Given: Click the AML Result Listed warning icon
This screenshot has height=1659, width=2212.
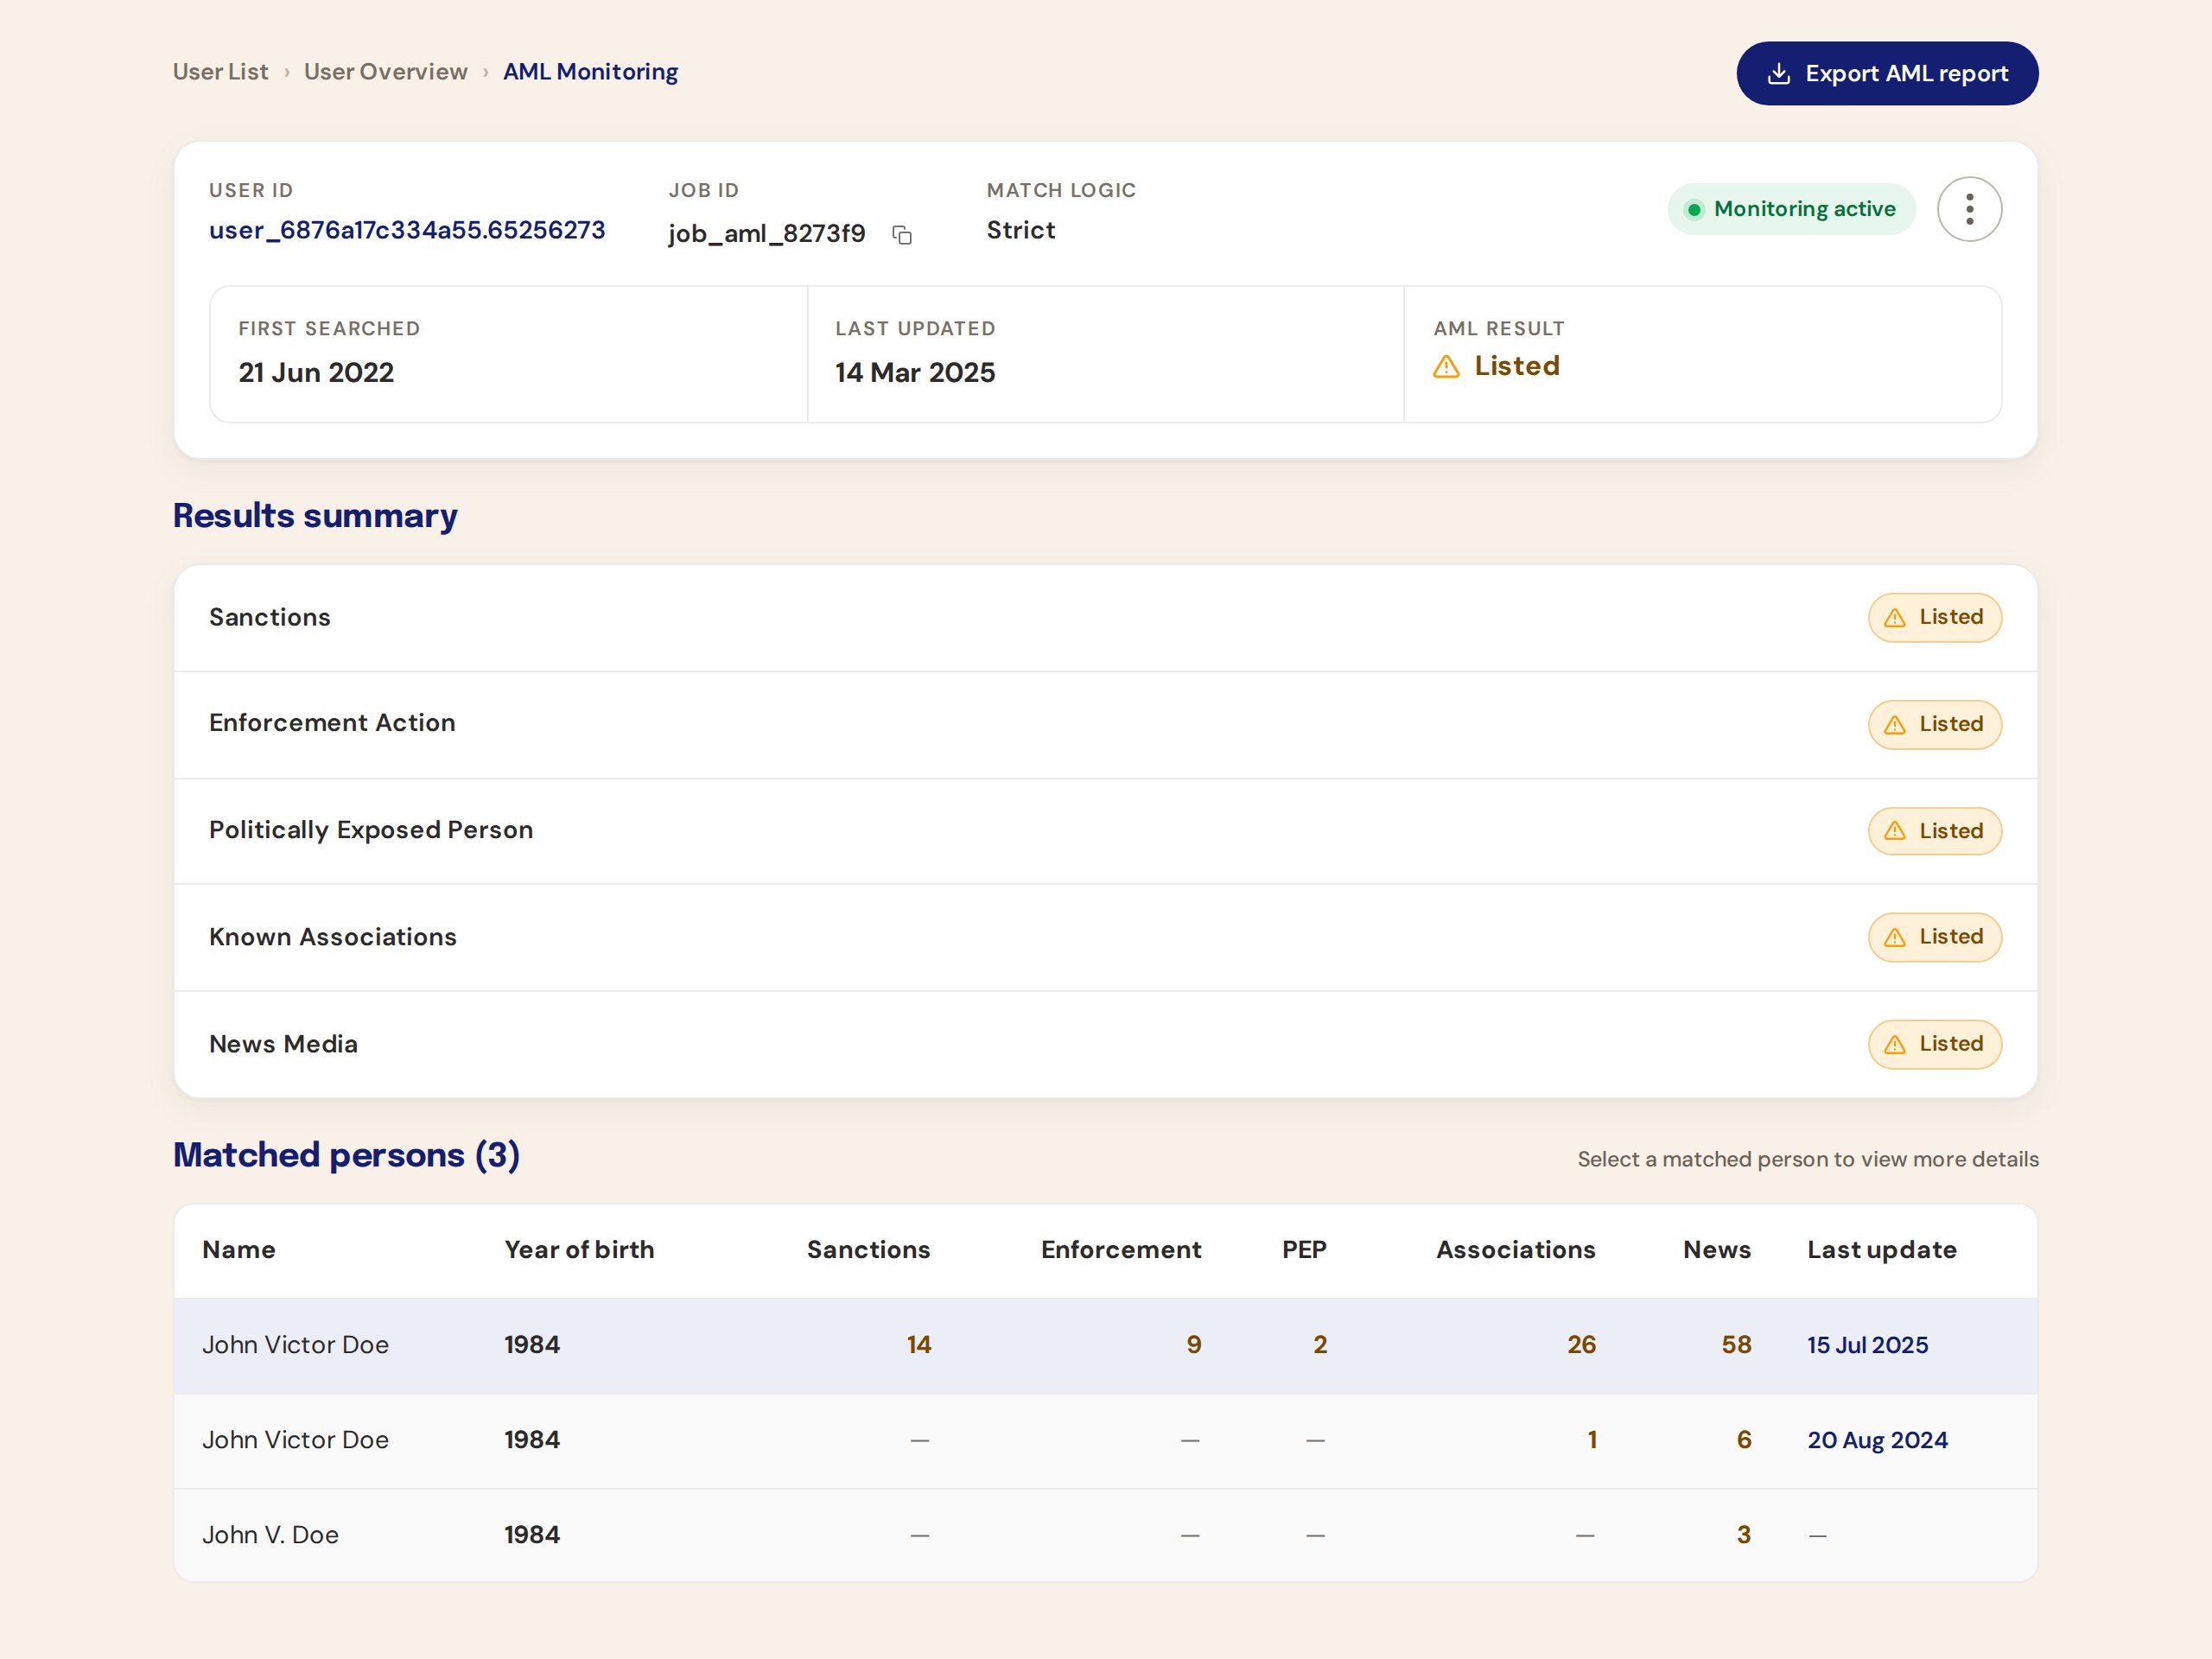Looking at the screenshot, I should [x=1446, y=367].
